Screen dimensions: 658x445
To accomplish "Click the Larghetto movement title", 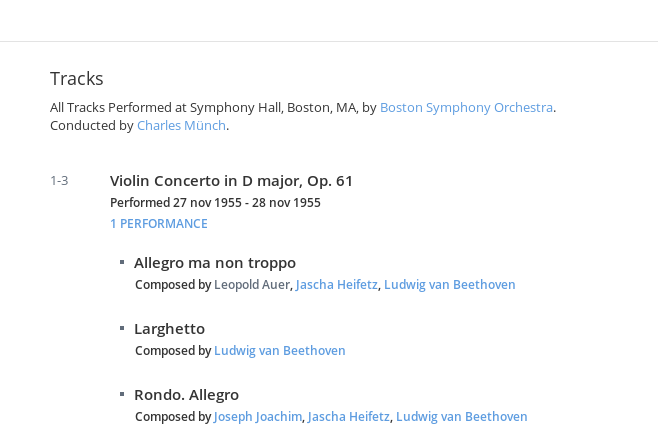I will (170, 329).
